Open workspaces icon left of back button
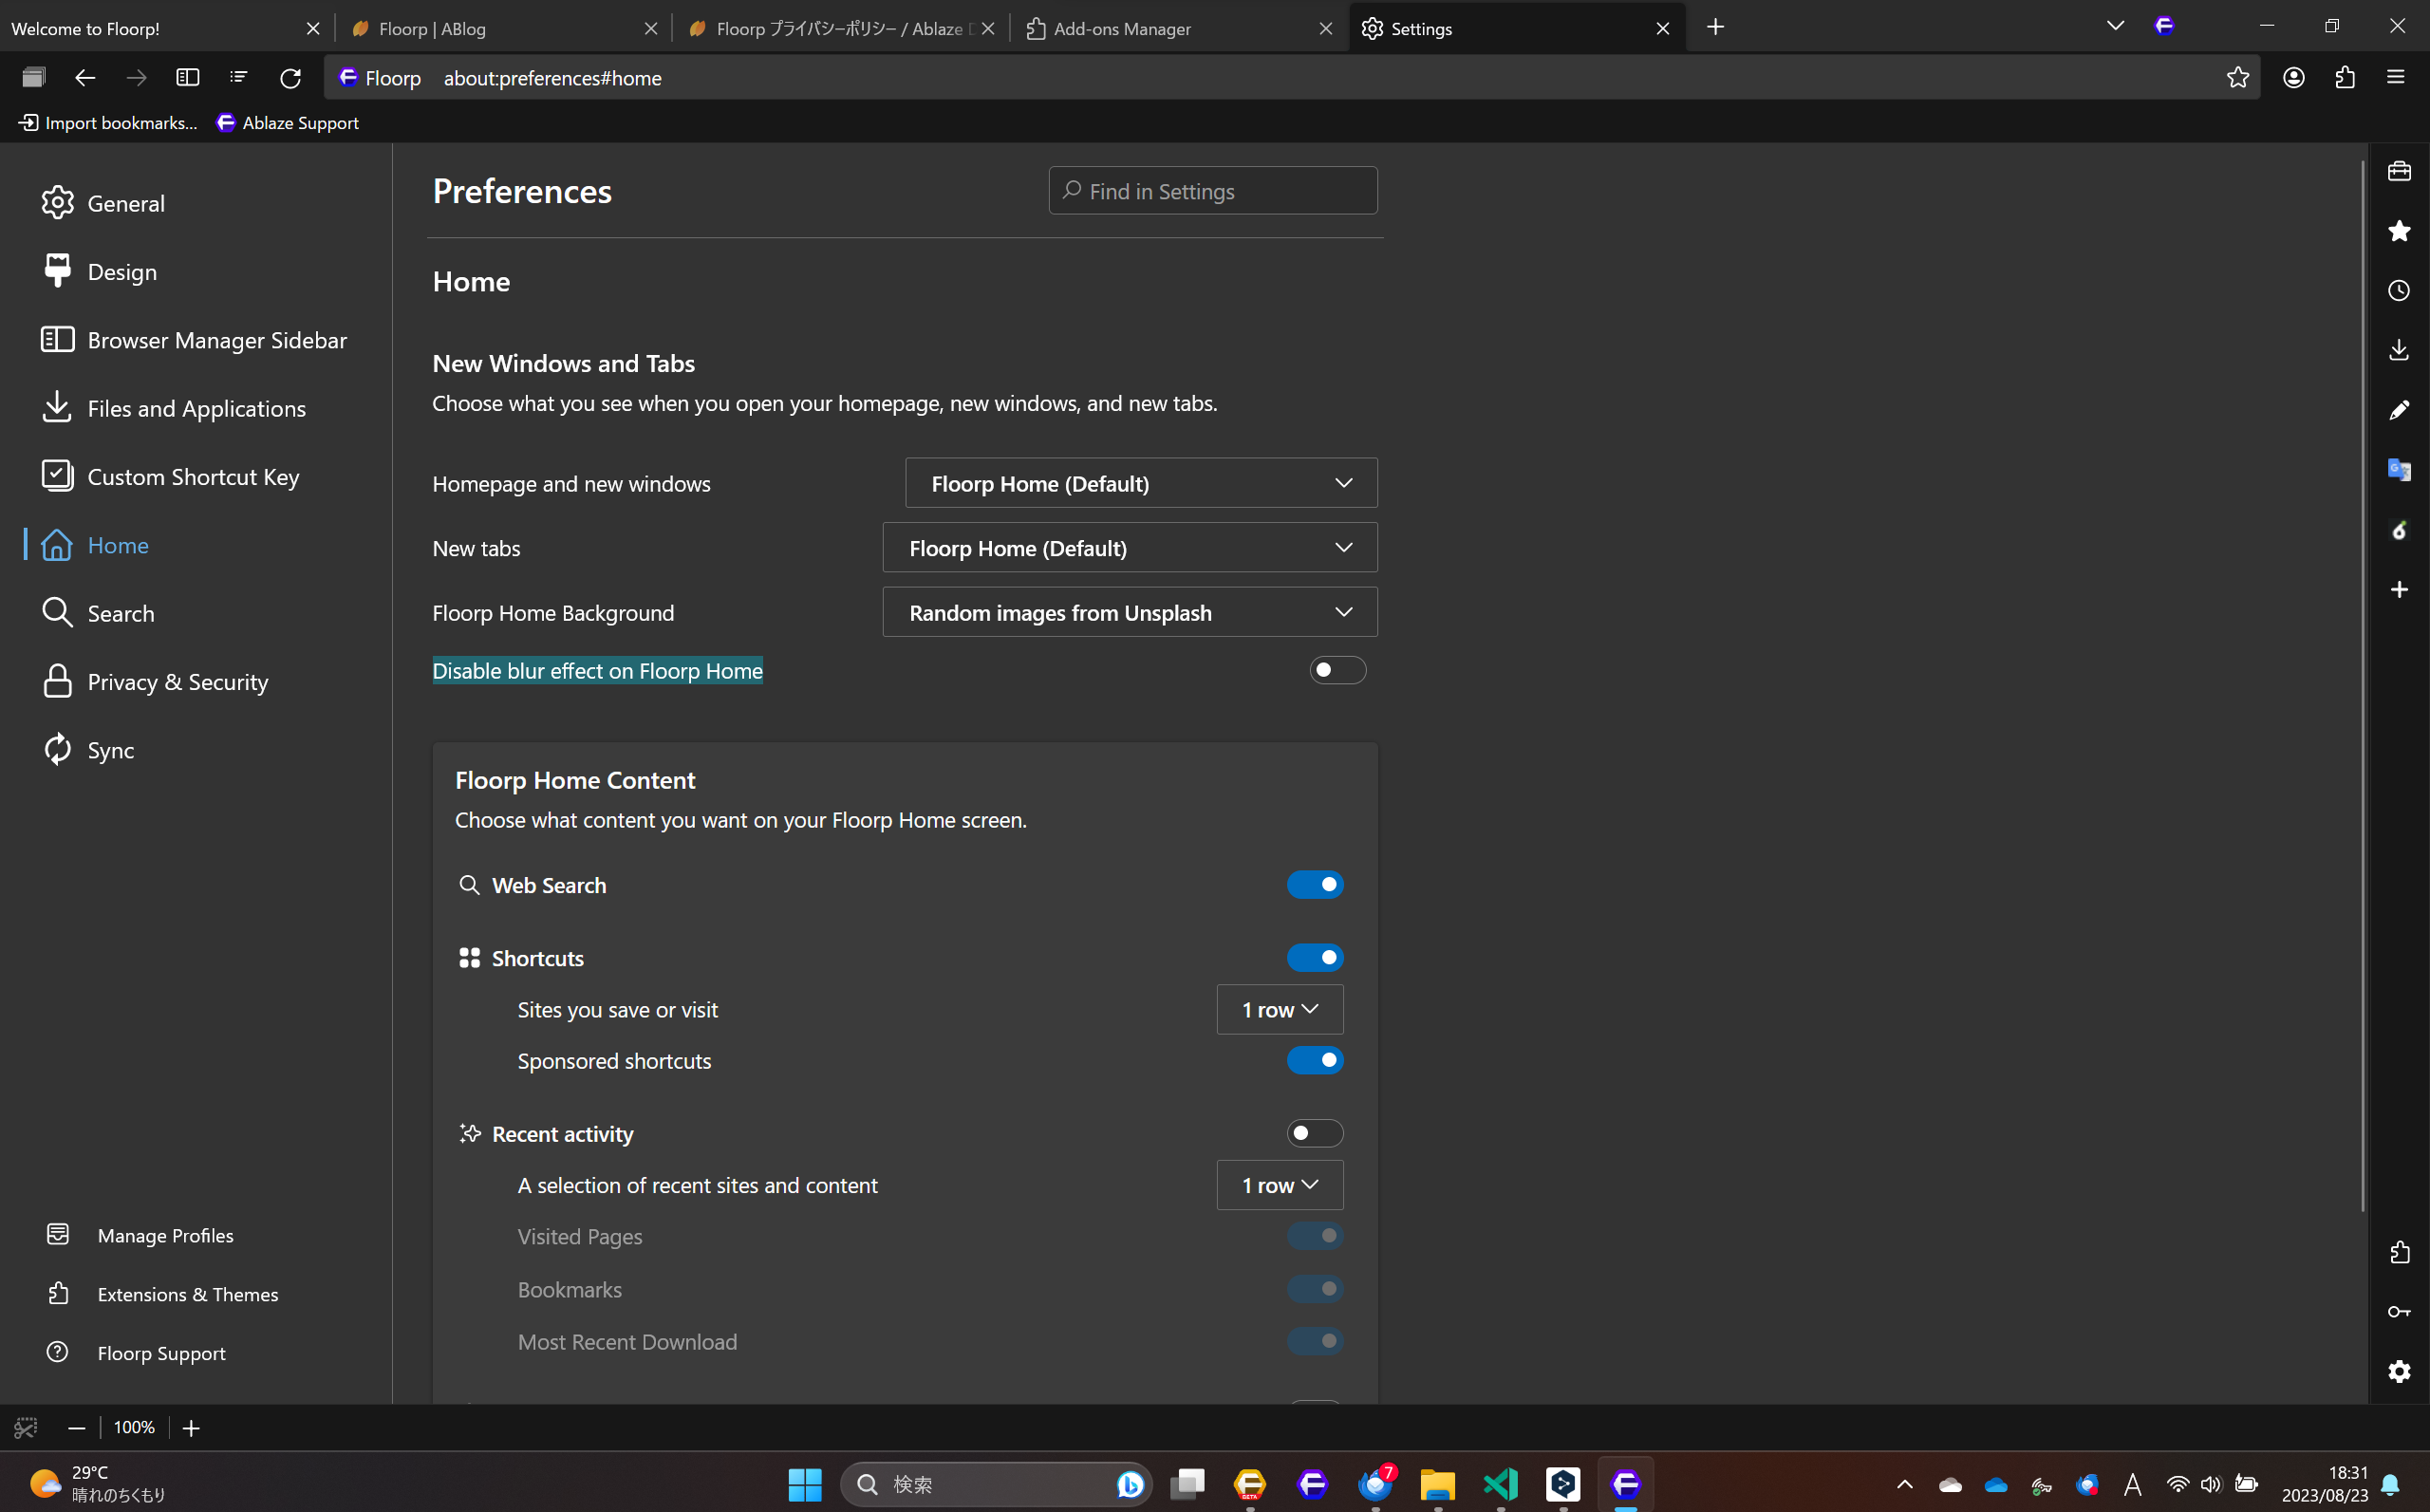 tap(34, 78)
